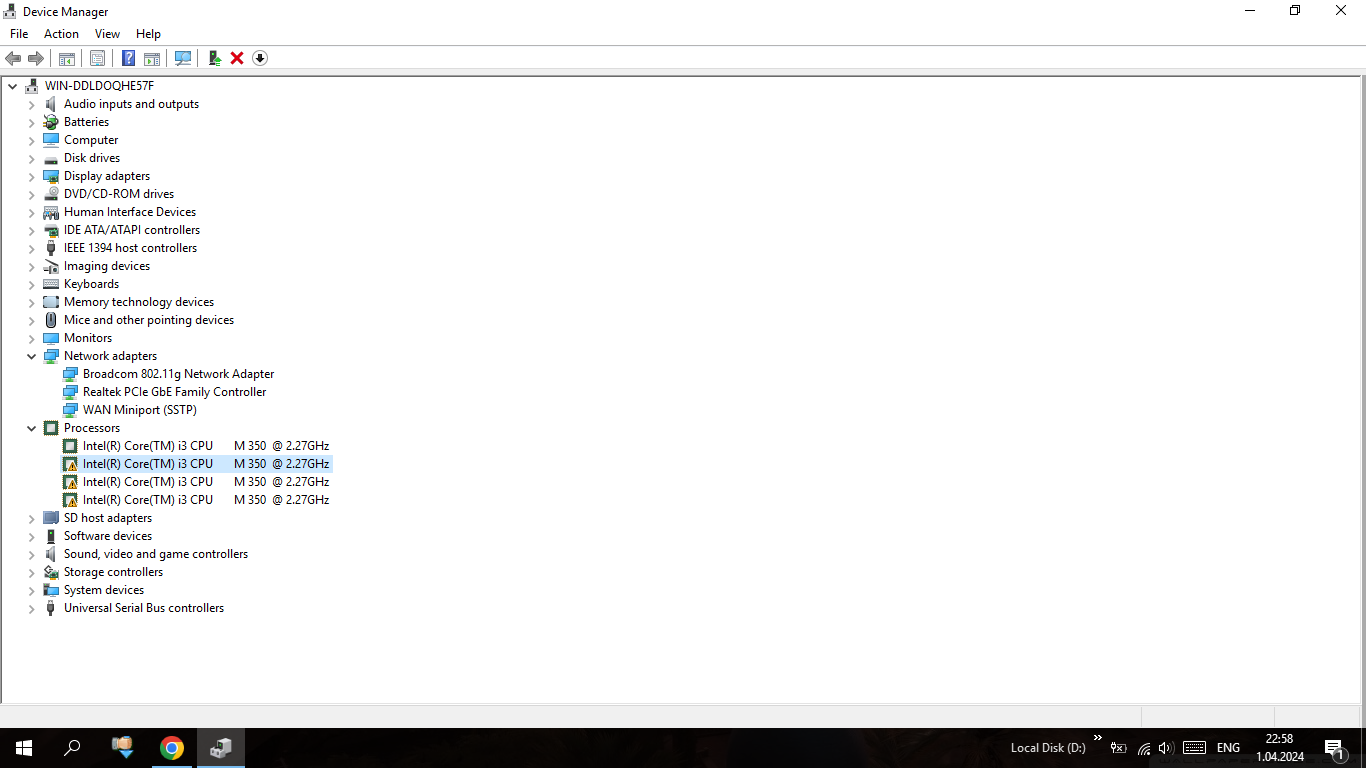
Task: Click the Keyboards category icon
Action: [51, 284]
